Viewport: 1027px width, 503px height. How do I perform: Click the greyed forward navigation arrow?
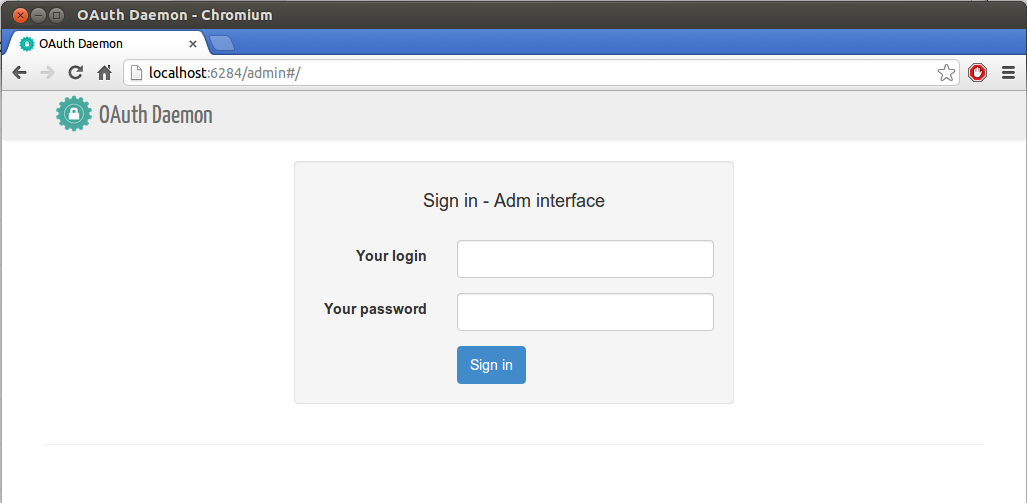coord(47,73)
